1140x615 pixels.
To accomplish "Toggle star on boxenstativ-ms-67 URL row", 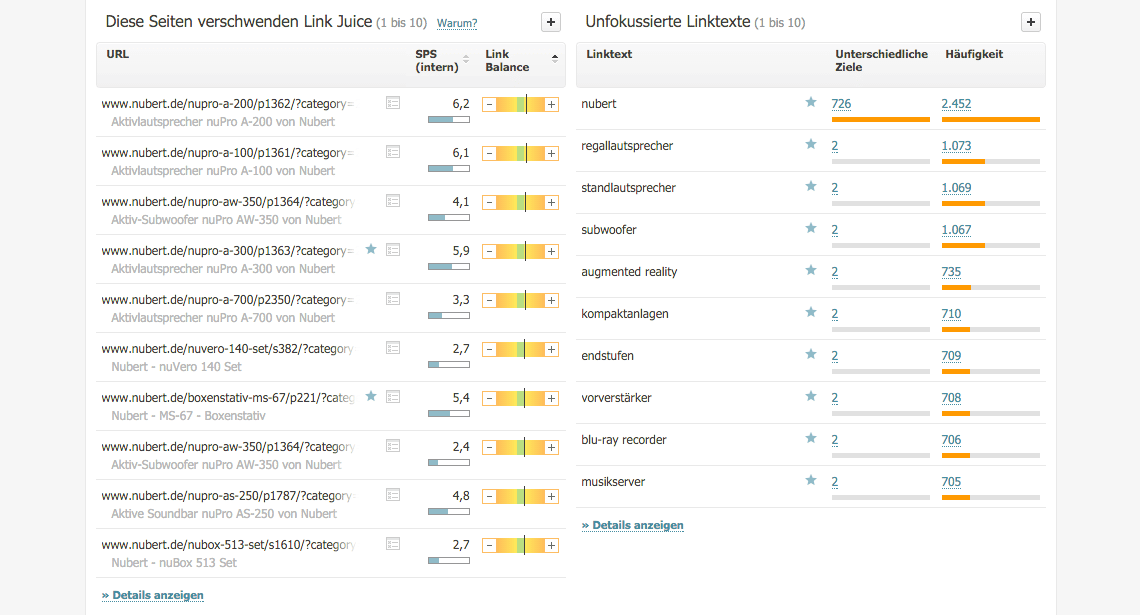I will (x=371, y=396).
